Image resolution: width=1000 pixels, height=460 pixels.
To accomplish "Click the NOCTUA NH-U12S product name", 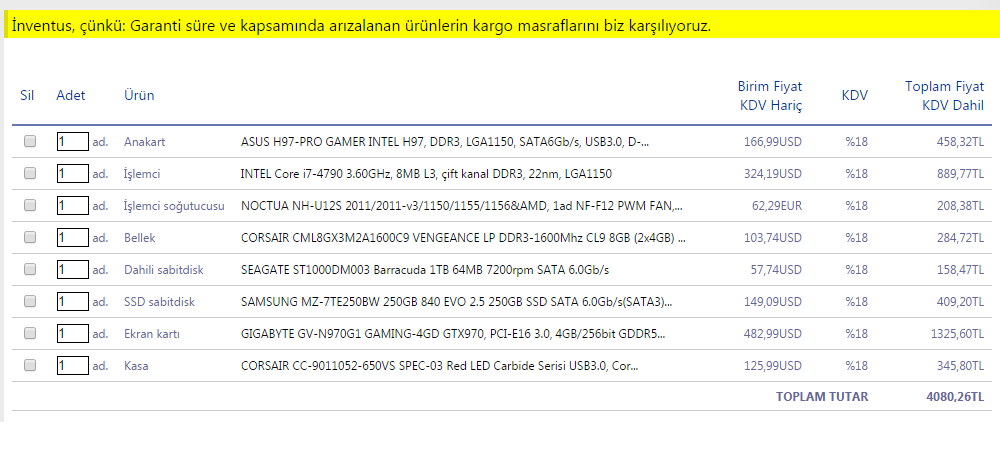I will [x=462, y=206].
